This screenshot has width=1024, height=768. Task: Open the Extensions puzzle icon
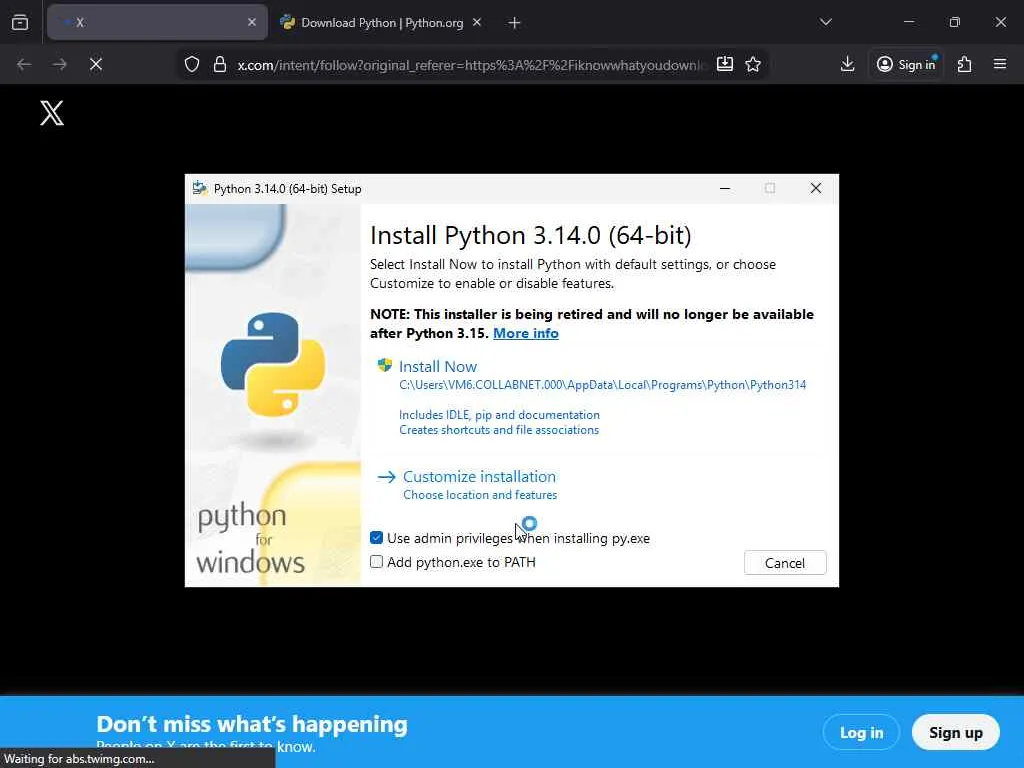point(964,64)
